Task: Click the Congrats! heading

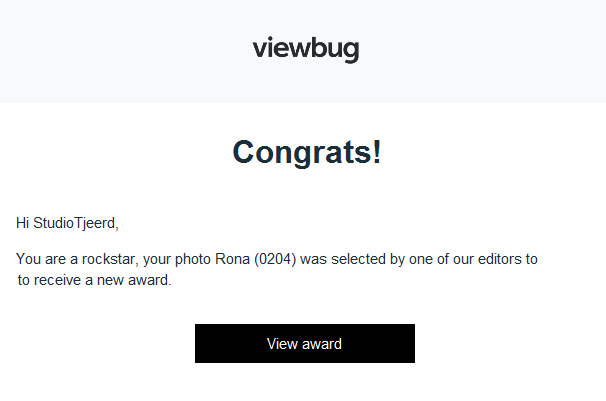Action: click(307, 152)
